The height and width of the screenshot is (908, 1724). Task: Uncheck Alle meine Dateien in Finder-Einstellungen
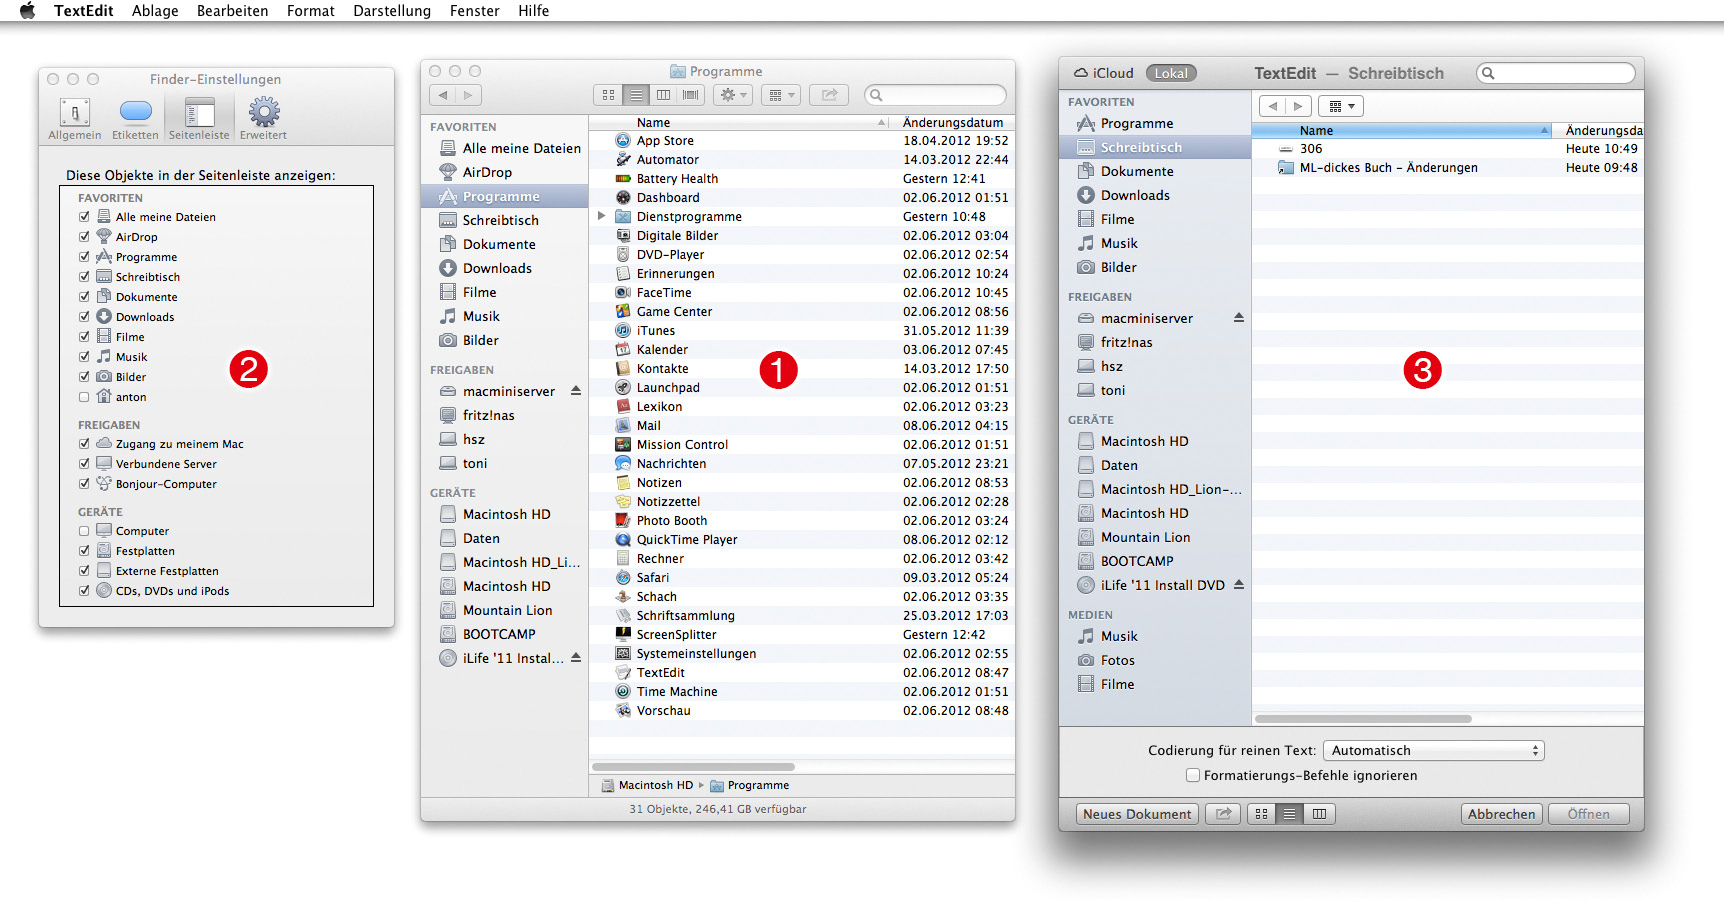pyautogui.click(x=84, y=217)
